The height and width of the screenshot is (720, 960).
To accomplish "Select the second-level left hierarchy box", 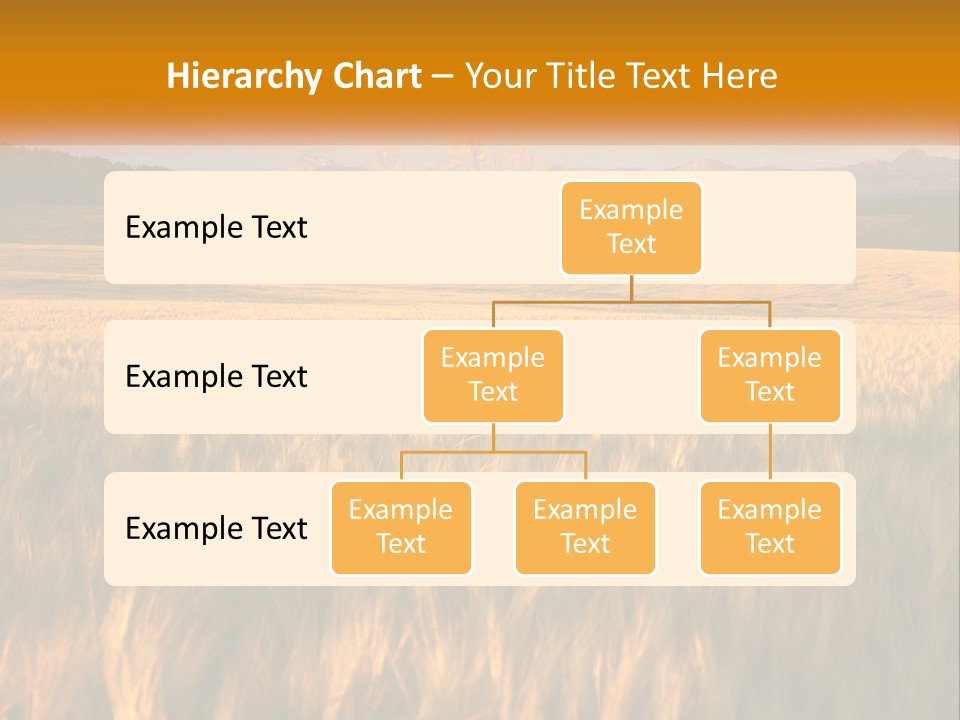I will [x=493, y=375].
